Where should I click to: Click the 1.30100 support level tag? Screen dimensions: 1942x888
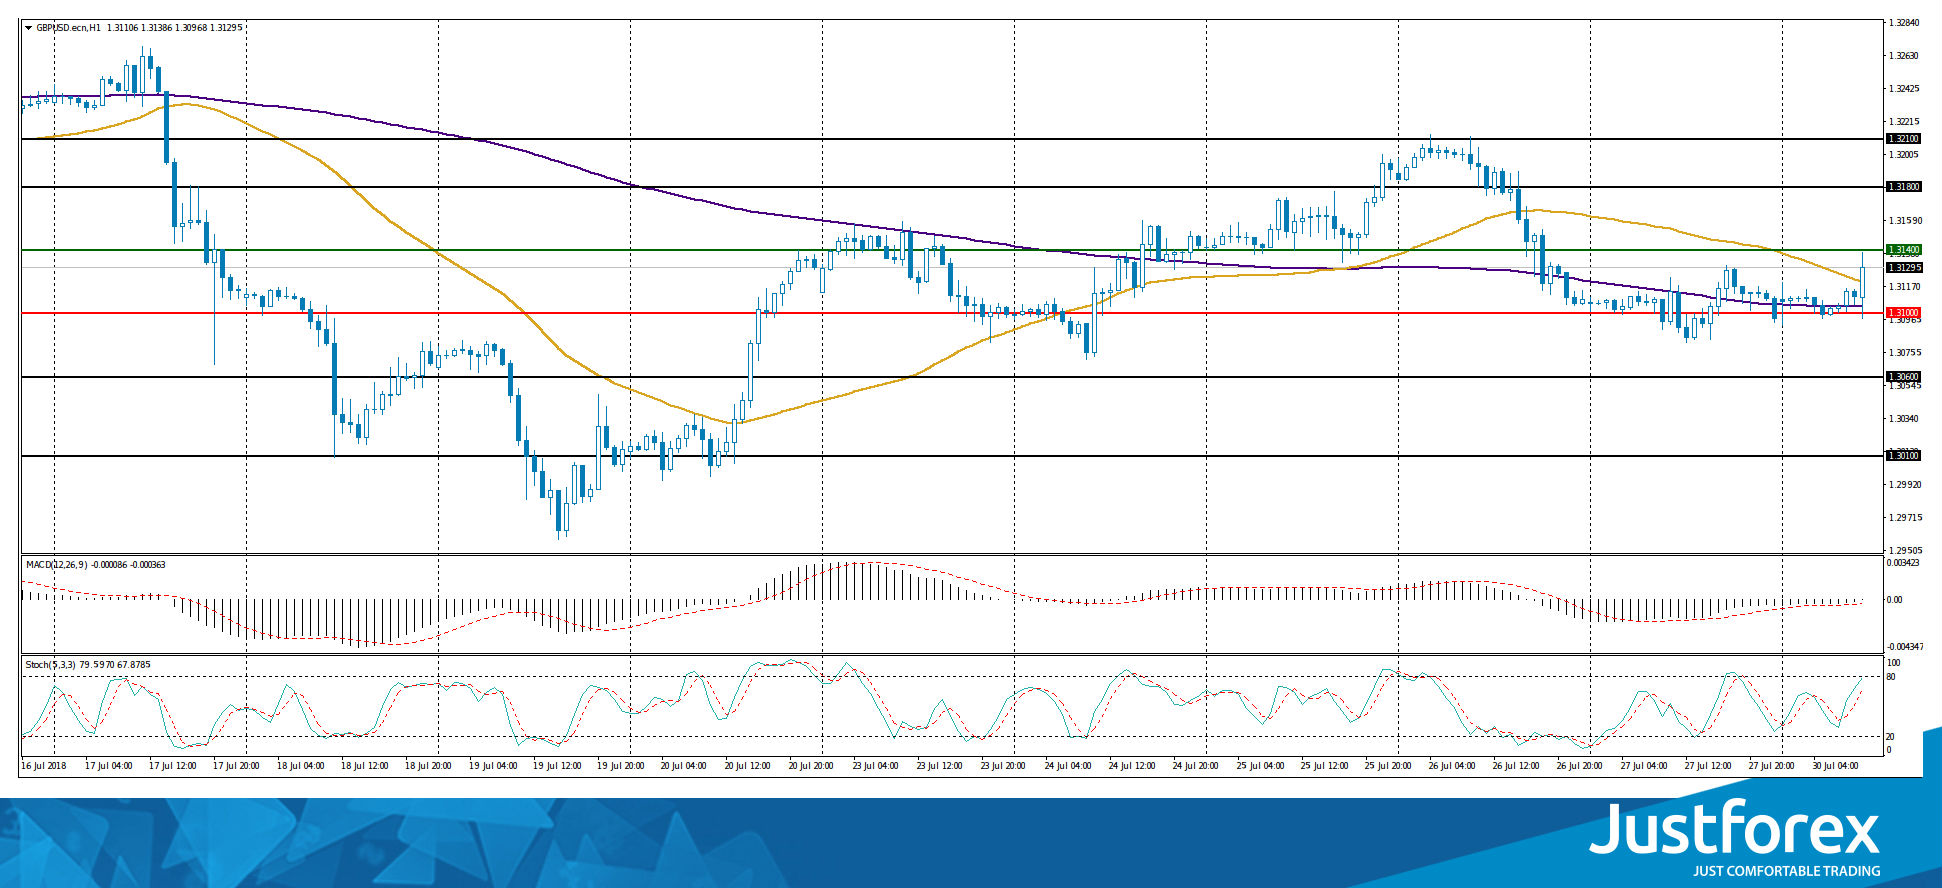click(1902, 456)
